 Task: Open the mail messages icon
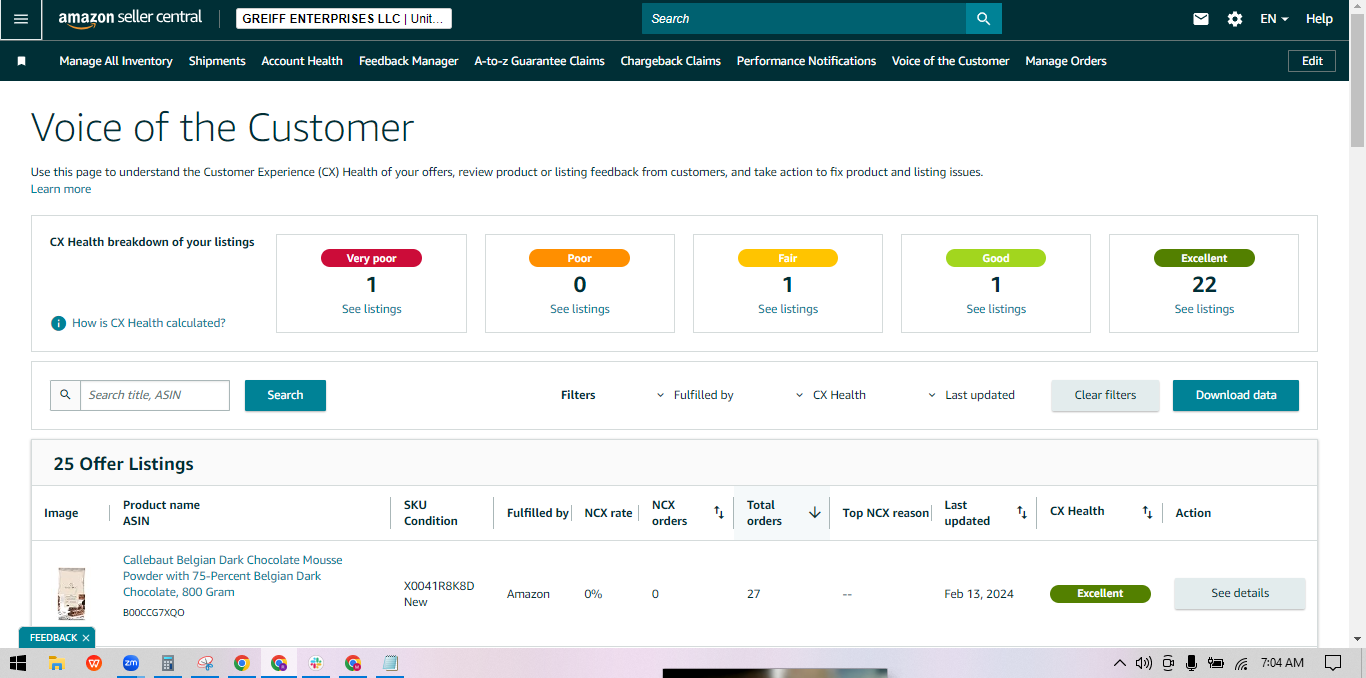[1201, 19]
